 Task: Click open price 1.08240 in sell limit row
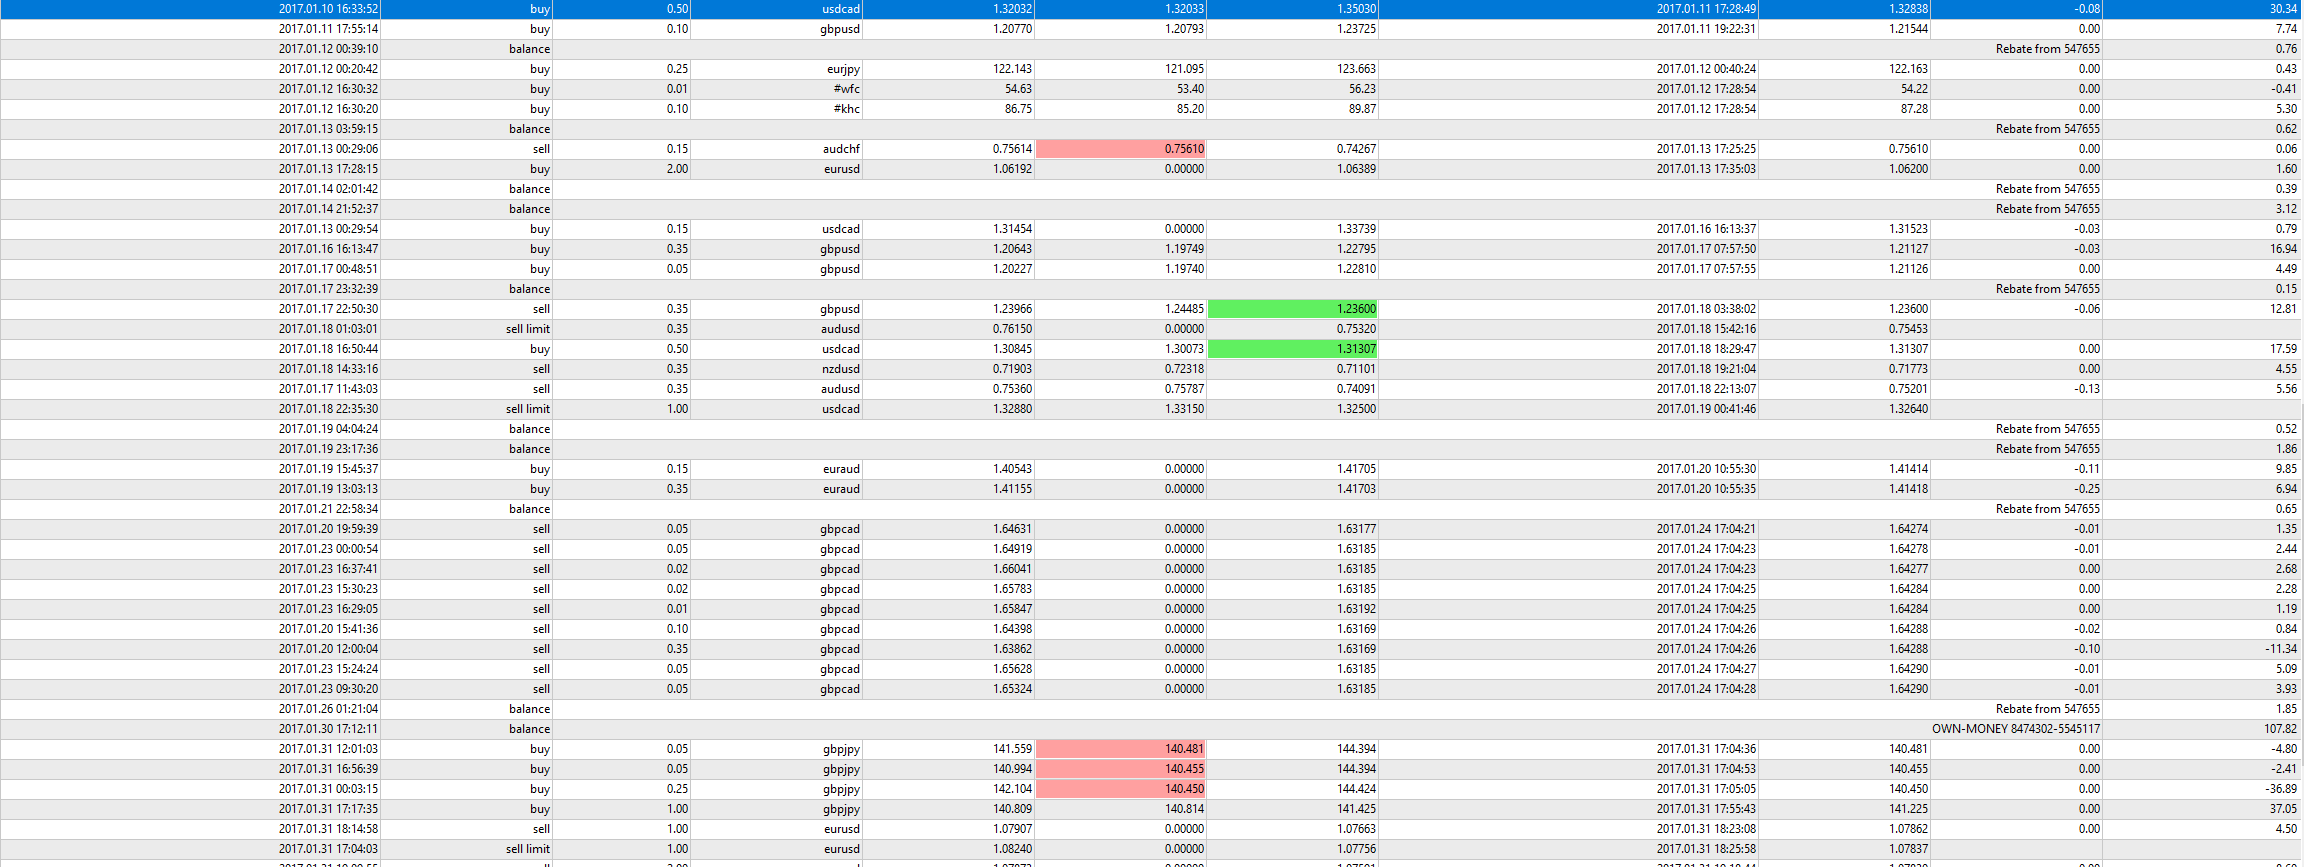click(1012, 849)
